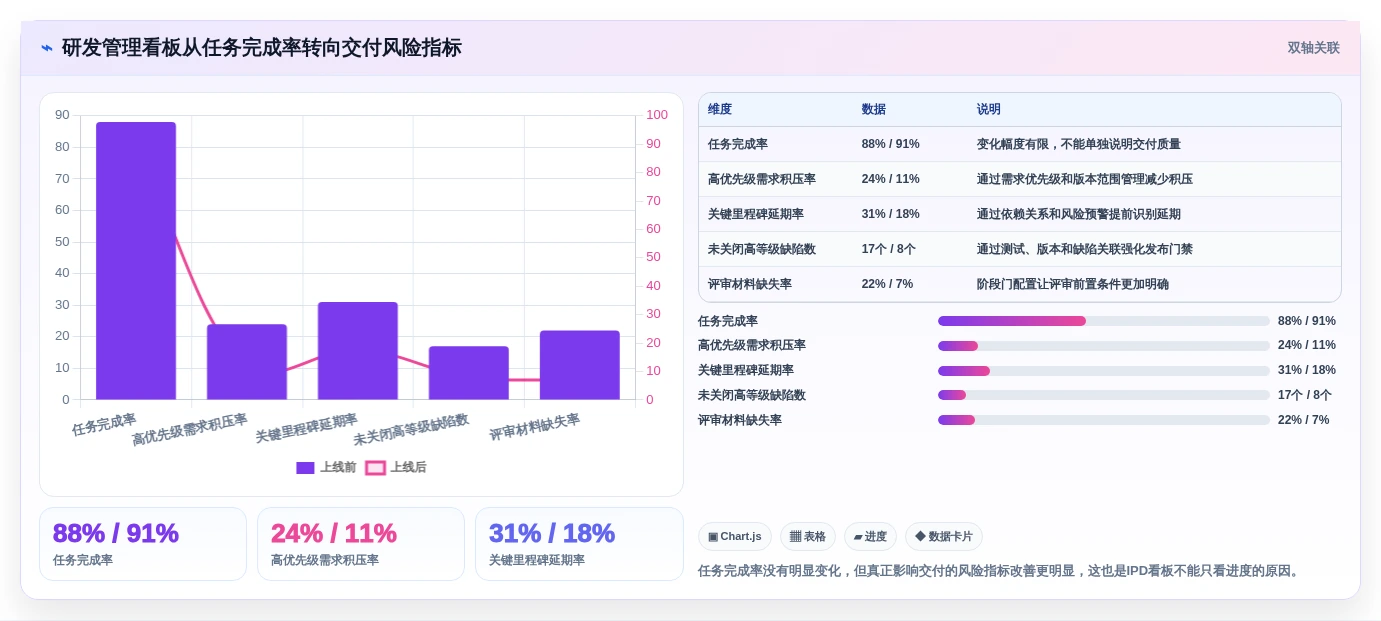Open the 88% / 91% 任务完成率 stat card
This screenshot has width=1381, height=621.
coord(143,544)
